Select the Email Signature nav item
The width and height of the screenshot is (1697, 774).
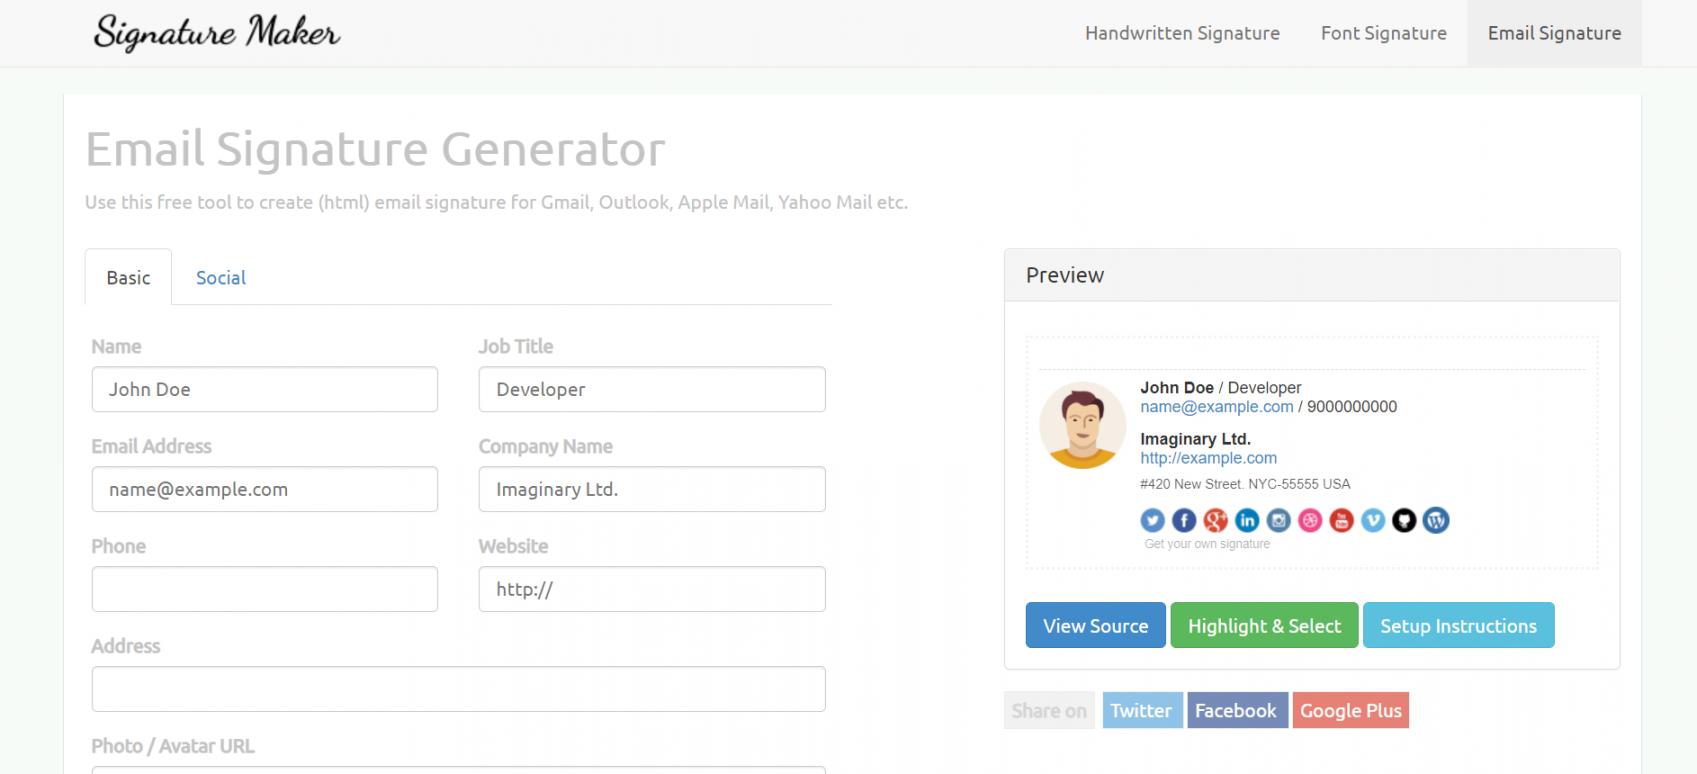1554,33
